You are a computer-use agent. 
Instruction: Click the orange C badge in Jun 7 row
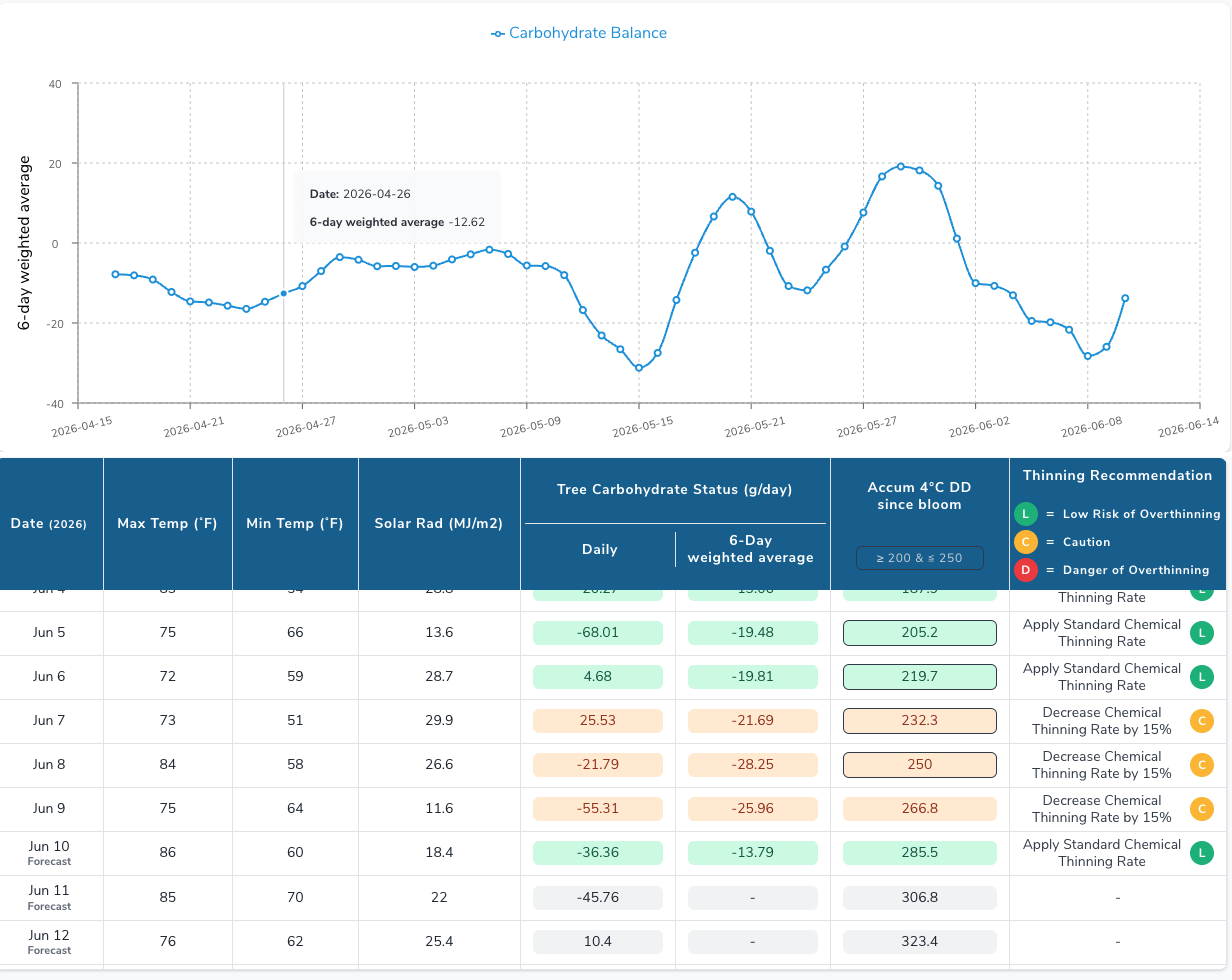1201,721
